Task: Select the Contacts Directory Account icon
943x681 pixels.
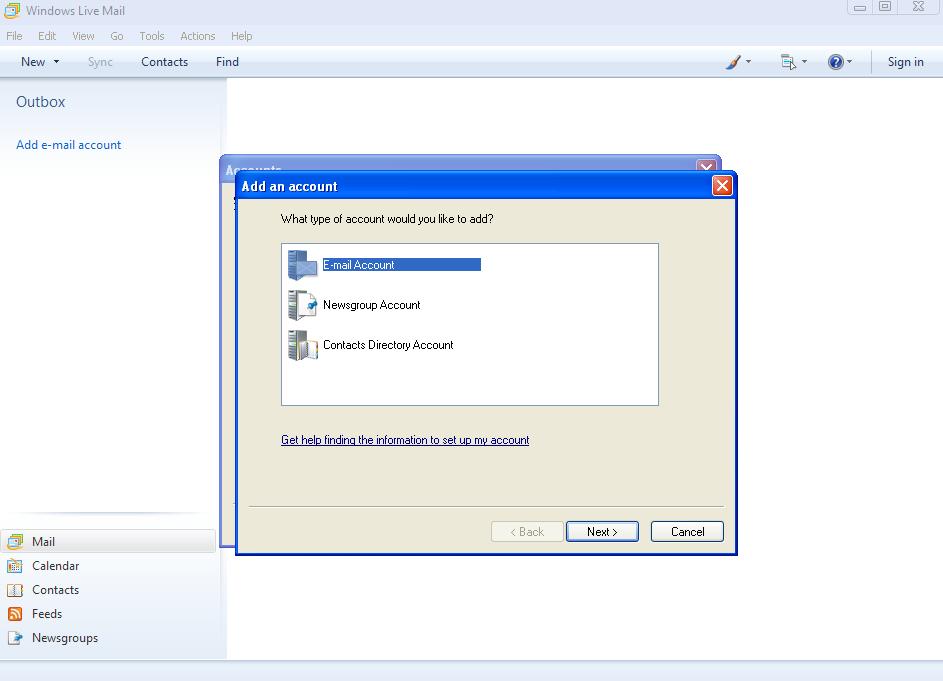Action: [x=302, y=345]
